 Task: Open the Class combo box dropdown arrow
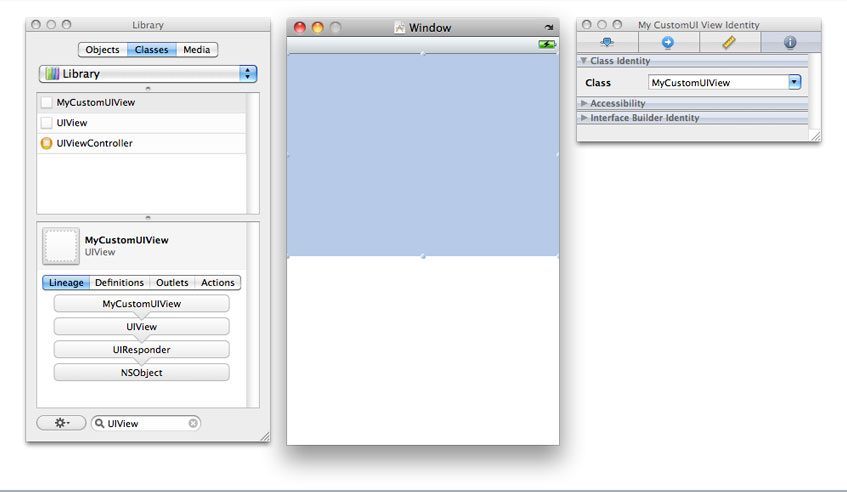(795, 83)
